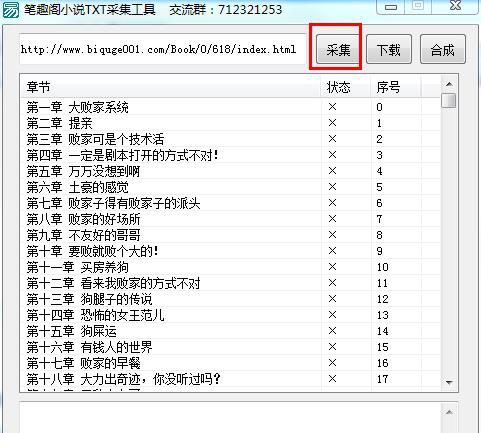
Task: Click sequence number 12 cell
Action: (383, 299)
